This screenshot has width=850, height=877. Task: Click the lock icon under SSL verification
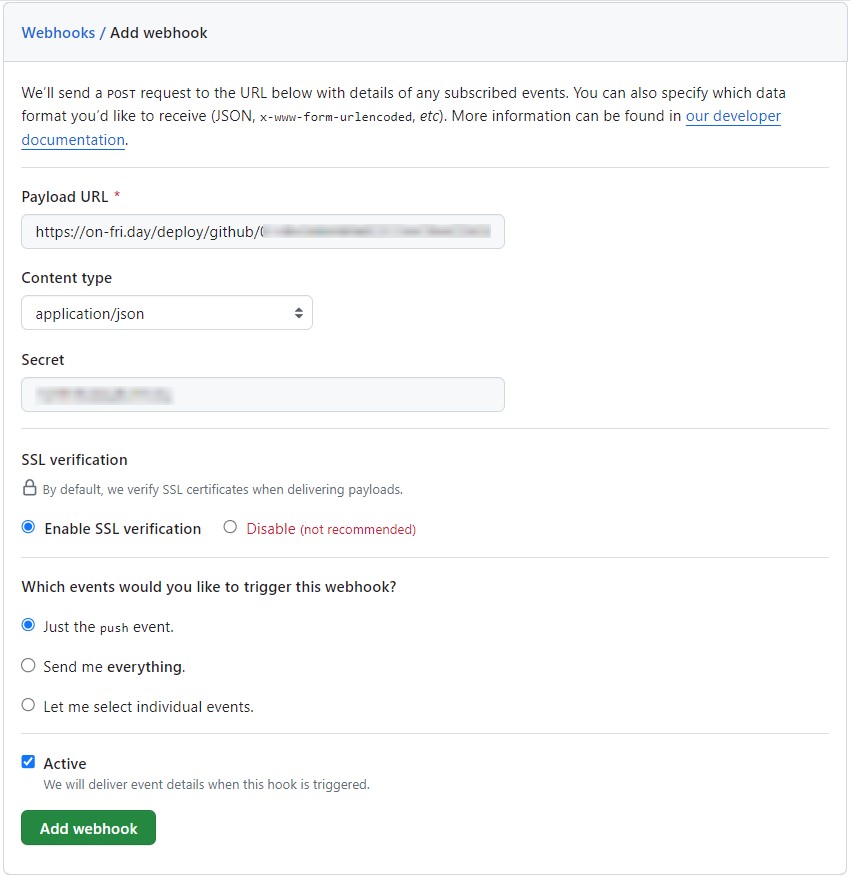(30, 490)
